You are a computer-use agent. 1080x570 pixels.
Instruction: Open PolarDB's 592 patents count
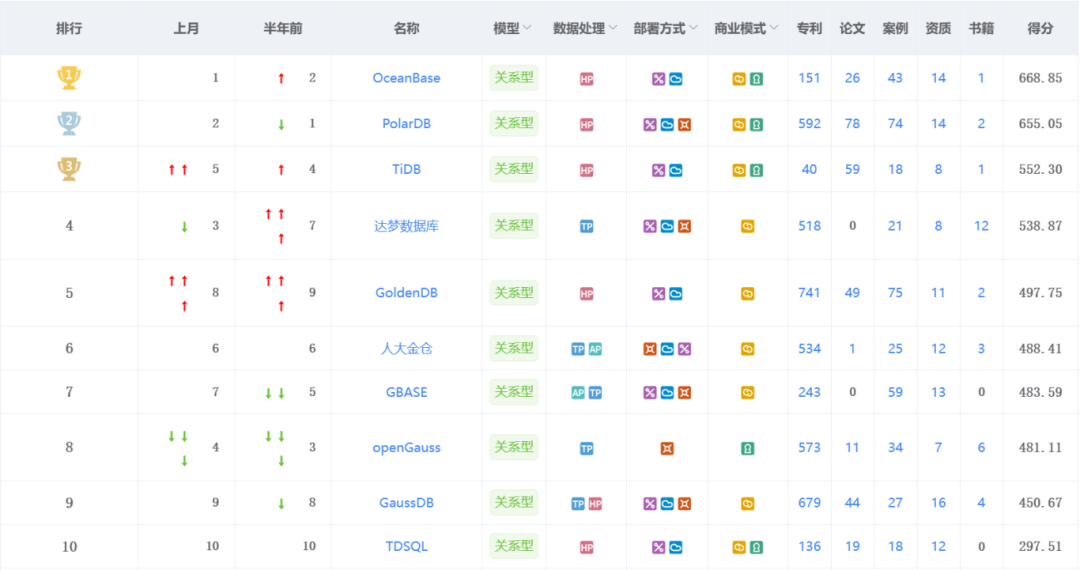tap(809, 123)
